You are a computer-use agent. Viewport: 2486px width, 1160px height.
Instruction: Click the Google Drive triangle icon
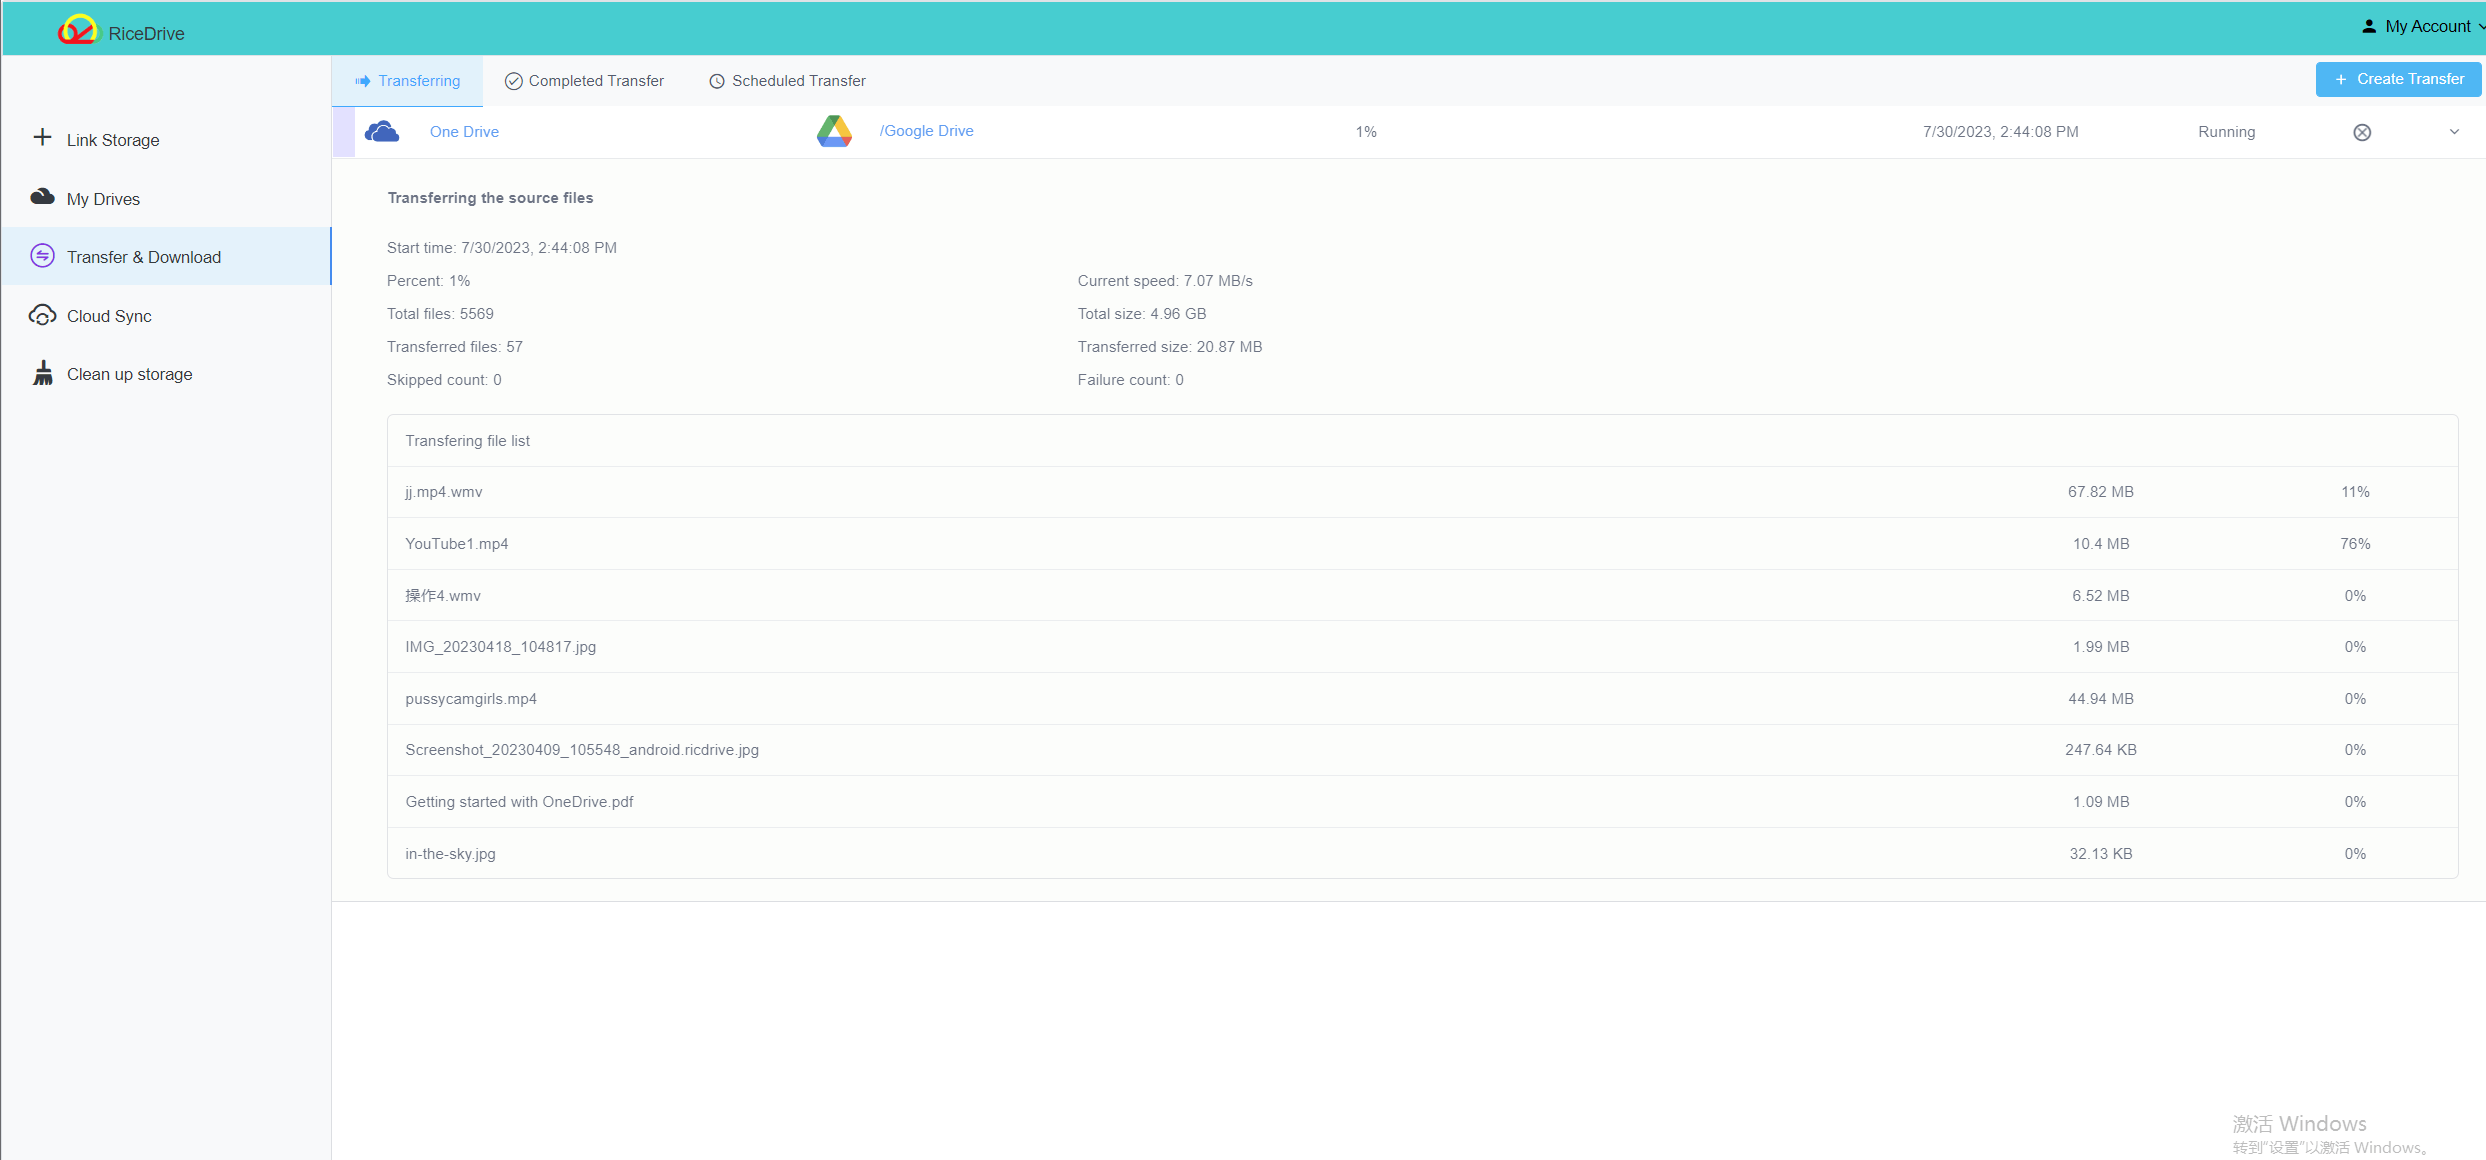tap(832, 132)
